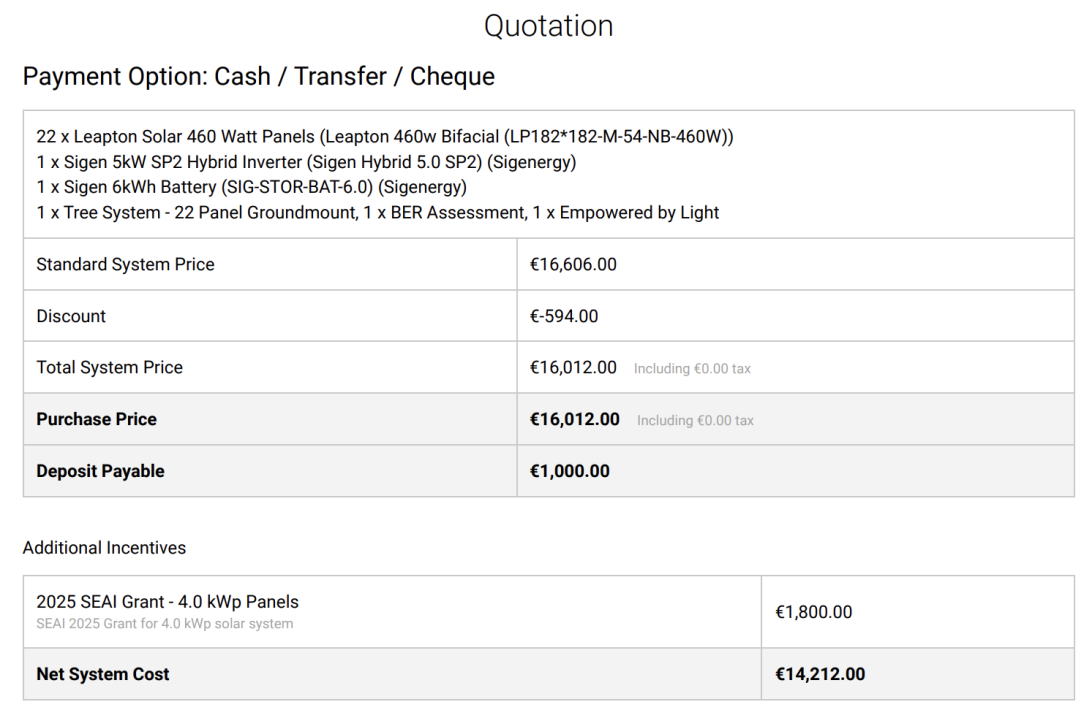Select the €1,000.00 deposit amount
The height and width of the screenshot is (710, 1084).
click(x=569, y=471)
